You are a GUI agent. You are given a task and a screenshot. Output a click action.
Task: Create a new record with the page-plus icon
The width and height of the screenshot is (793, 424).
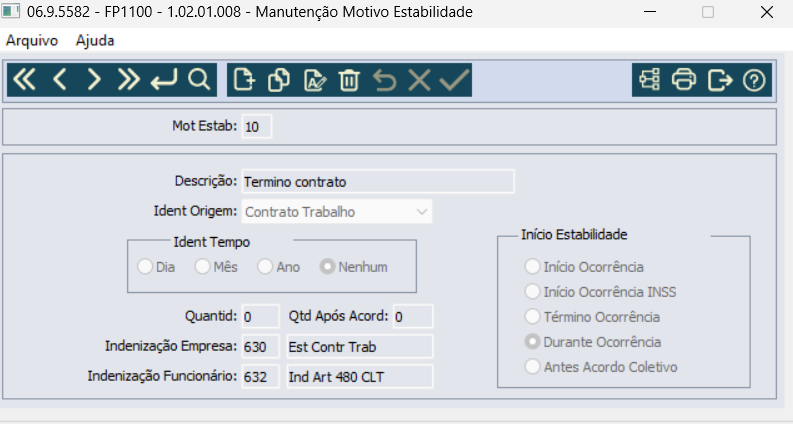[244, 80]
